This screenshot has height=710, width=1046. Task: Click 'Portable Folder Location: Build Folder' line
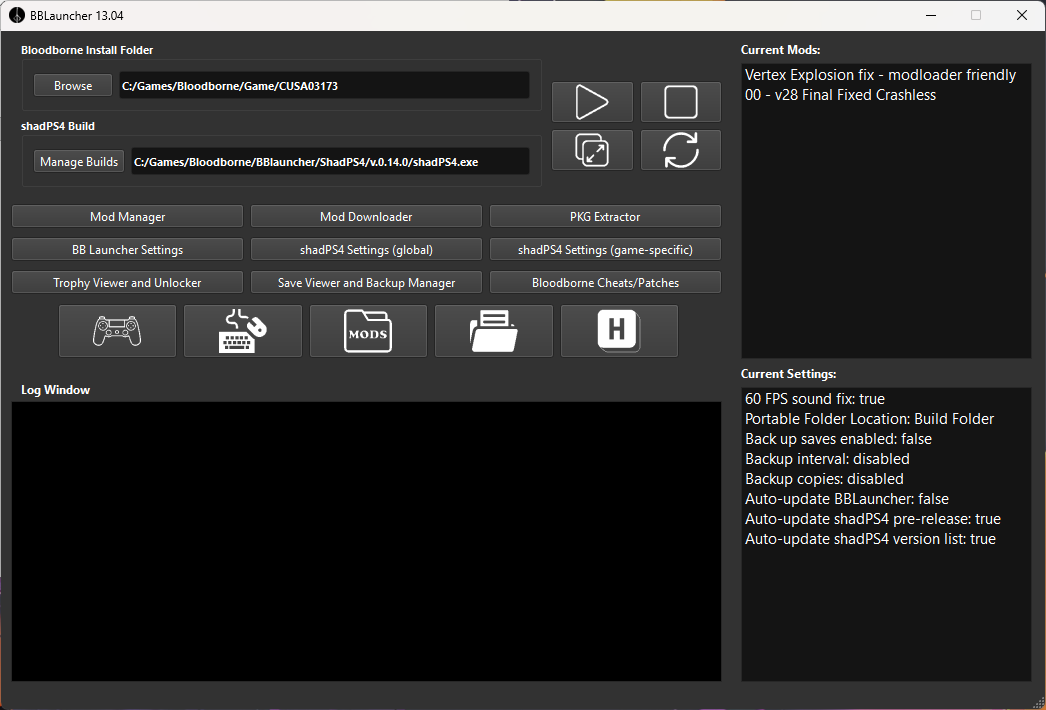pos(869,419)
